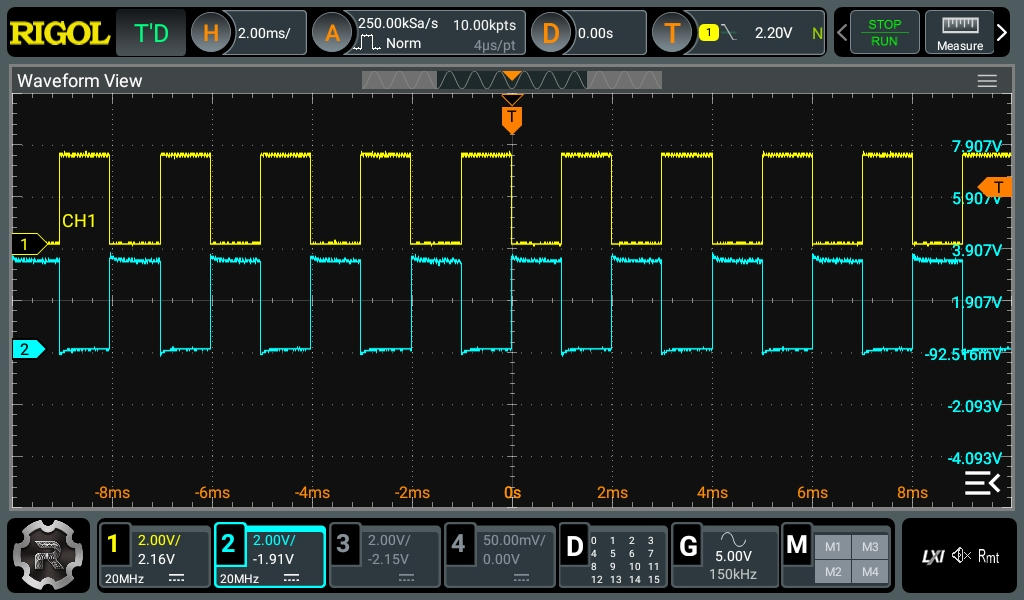Click the delay D icon in the top bar

click(x=550, y=33)
